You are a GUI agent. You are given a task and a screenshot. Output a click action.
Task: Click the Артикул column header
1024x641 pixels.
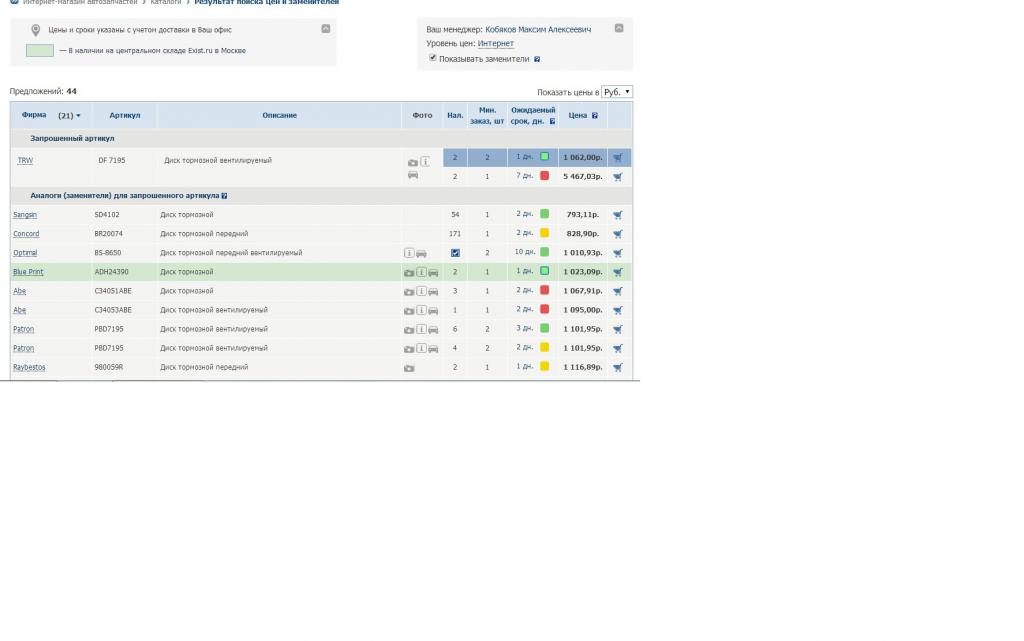click(125, 116)
